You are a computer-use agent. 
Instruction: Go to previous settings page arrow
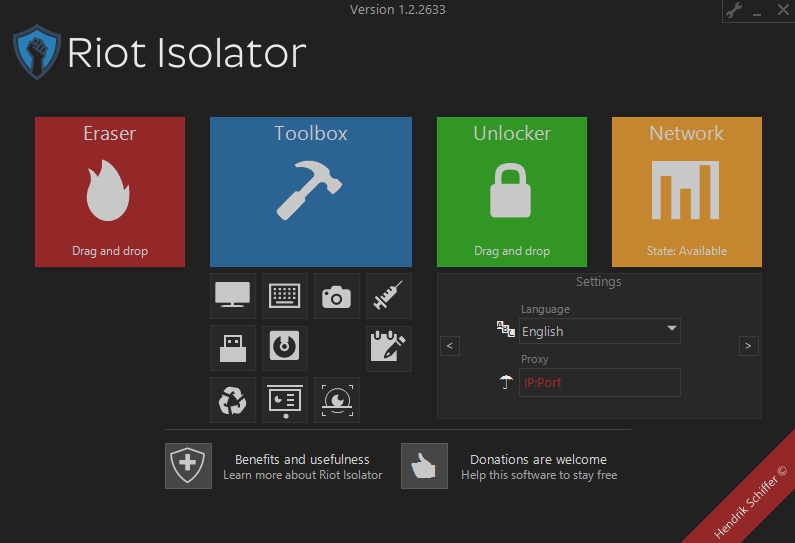pos(450,346)
